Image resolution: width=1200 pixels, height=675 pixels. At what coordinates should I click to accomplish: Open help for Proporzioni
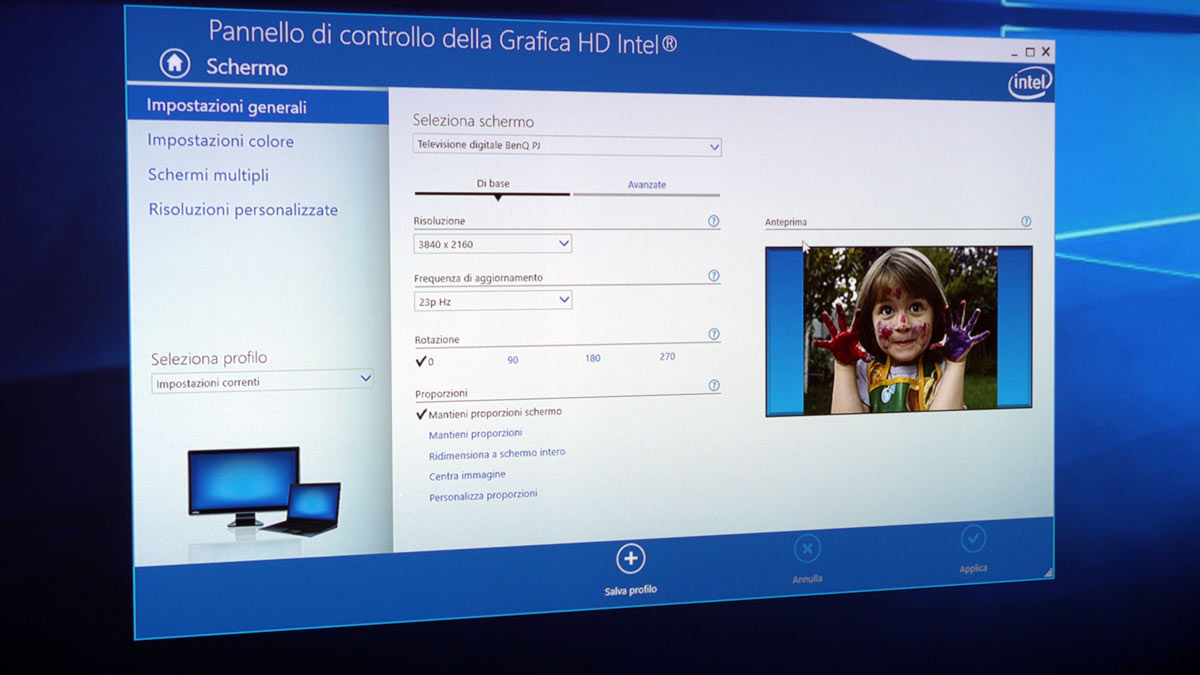[714, 385]
